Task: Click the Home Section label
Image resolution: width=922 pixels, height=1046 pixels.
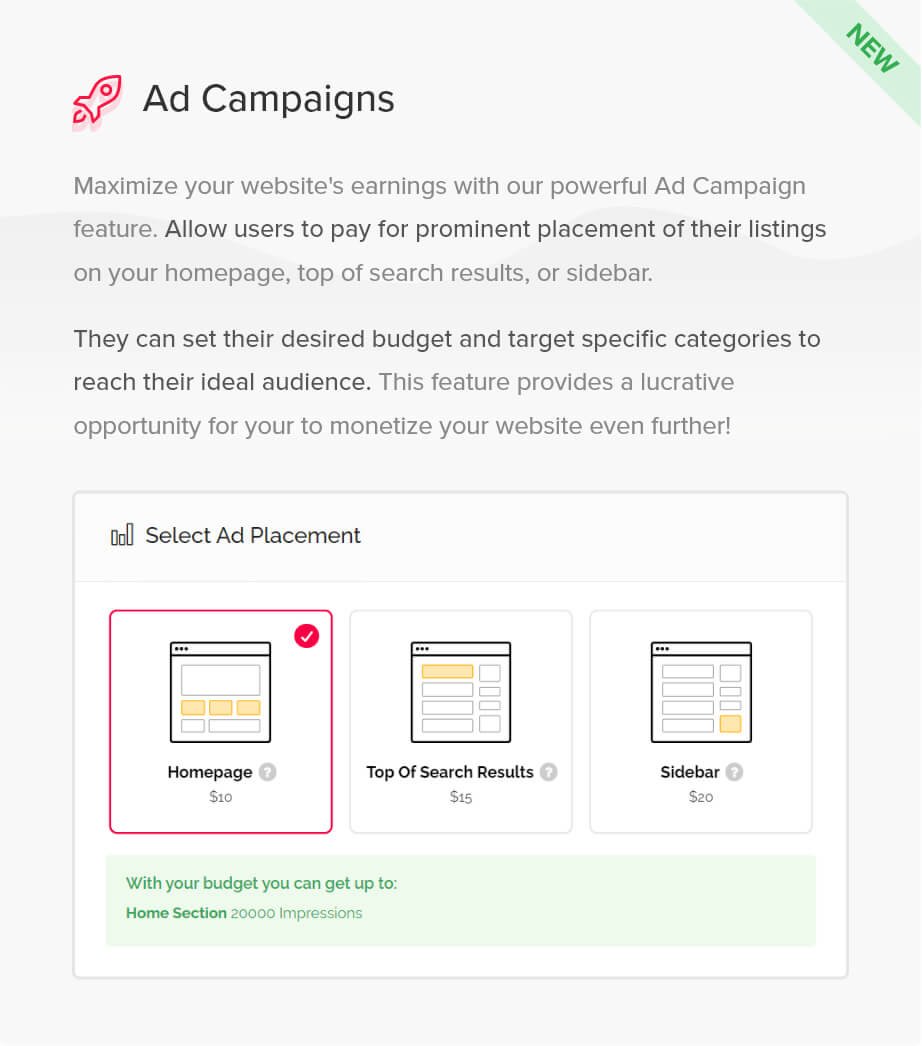Action: click(x=176, y=913)
